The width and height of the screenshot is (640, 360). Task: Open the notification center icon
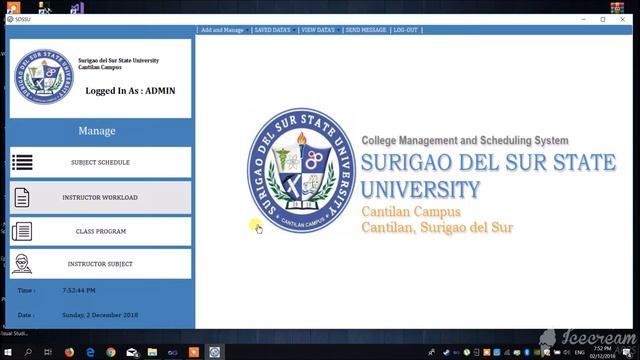[627, 352]
